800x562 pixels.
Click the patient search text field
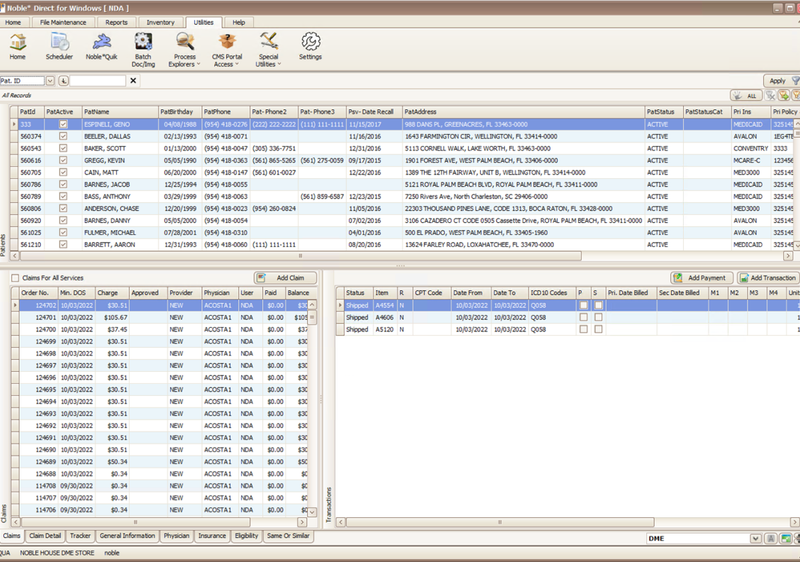coord(97,80)
